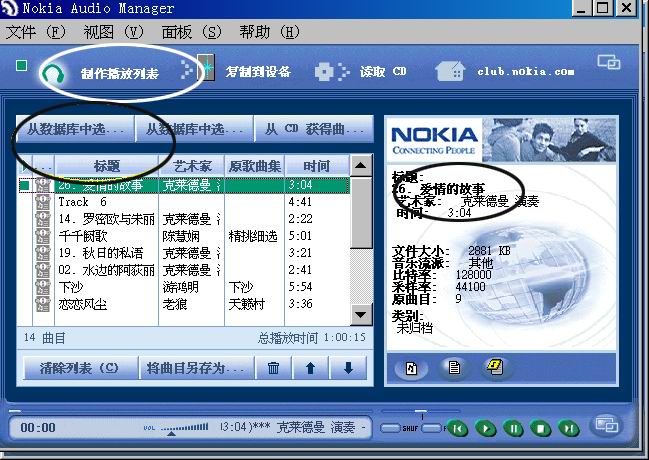
Task: Select the track titled Track 6
Action: click(x=83, y=202)
